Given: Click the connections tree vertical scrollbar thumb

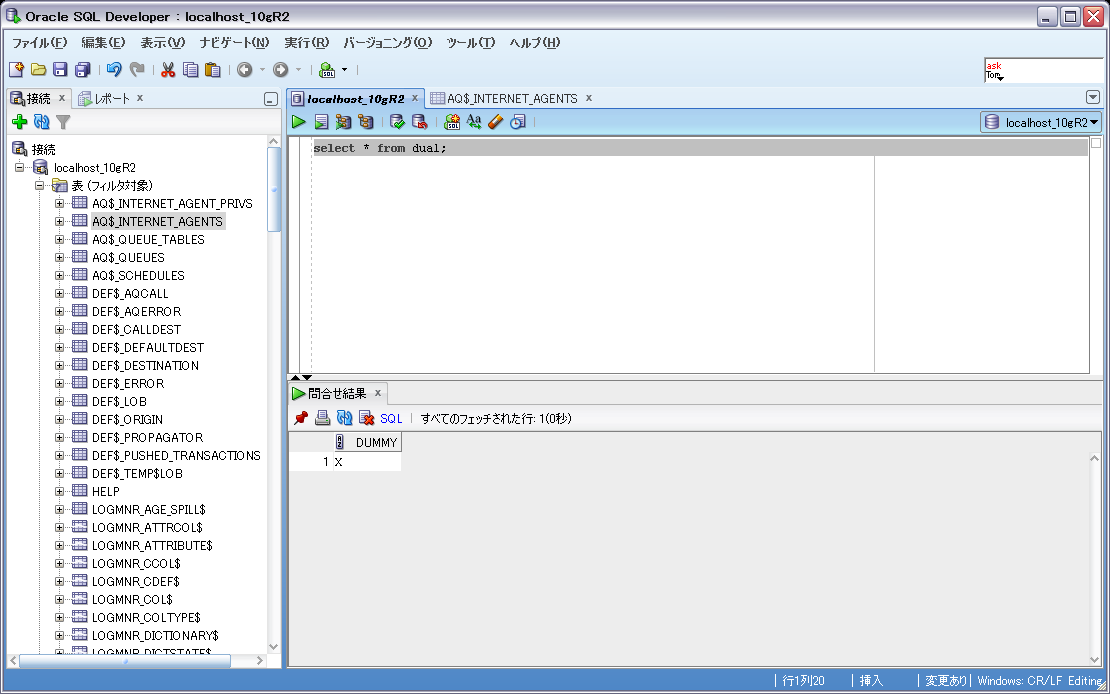Looking at the screenshot, I should click(274, 190).
